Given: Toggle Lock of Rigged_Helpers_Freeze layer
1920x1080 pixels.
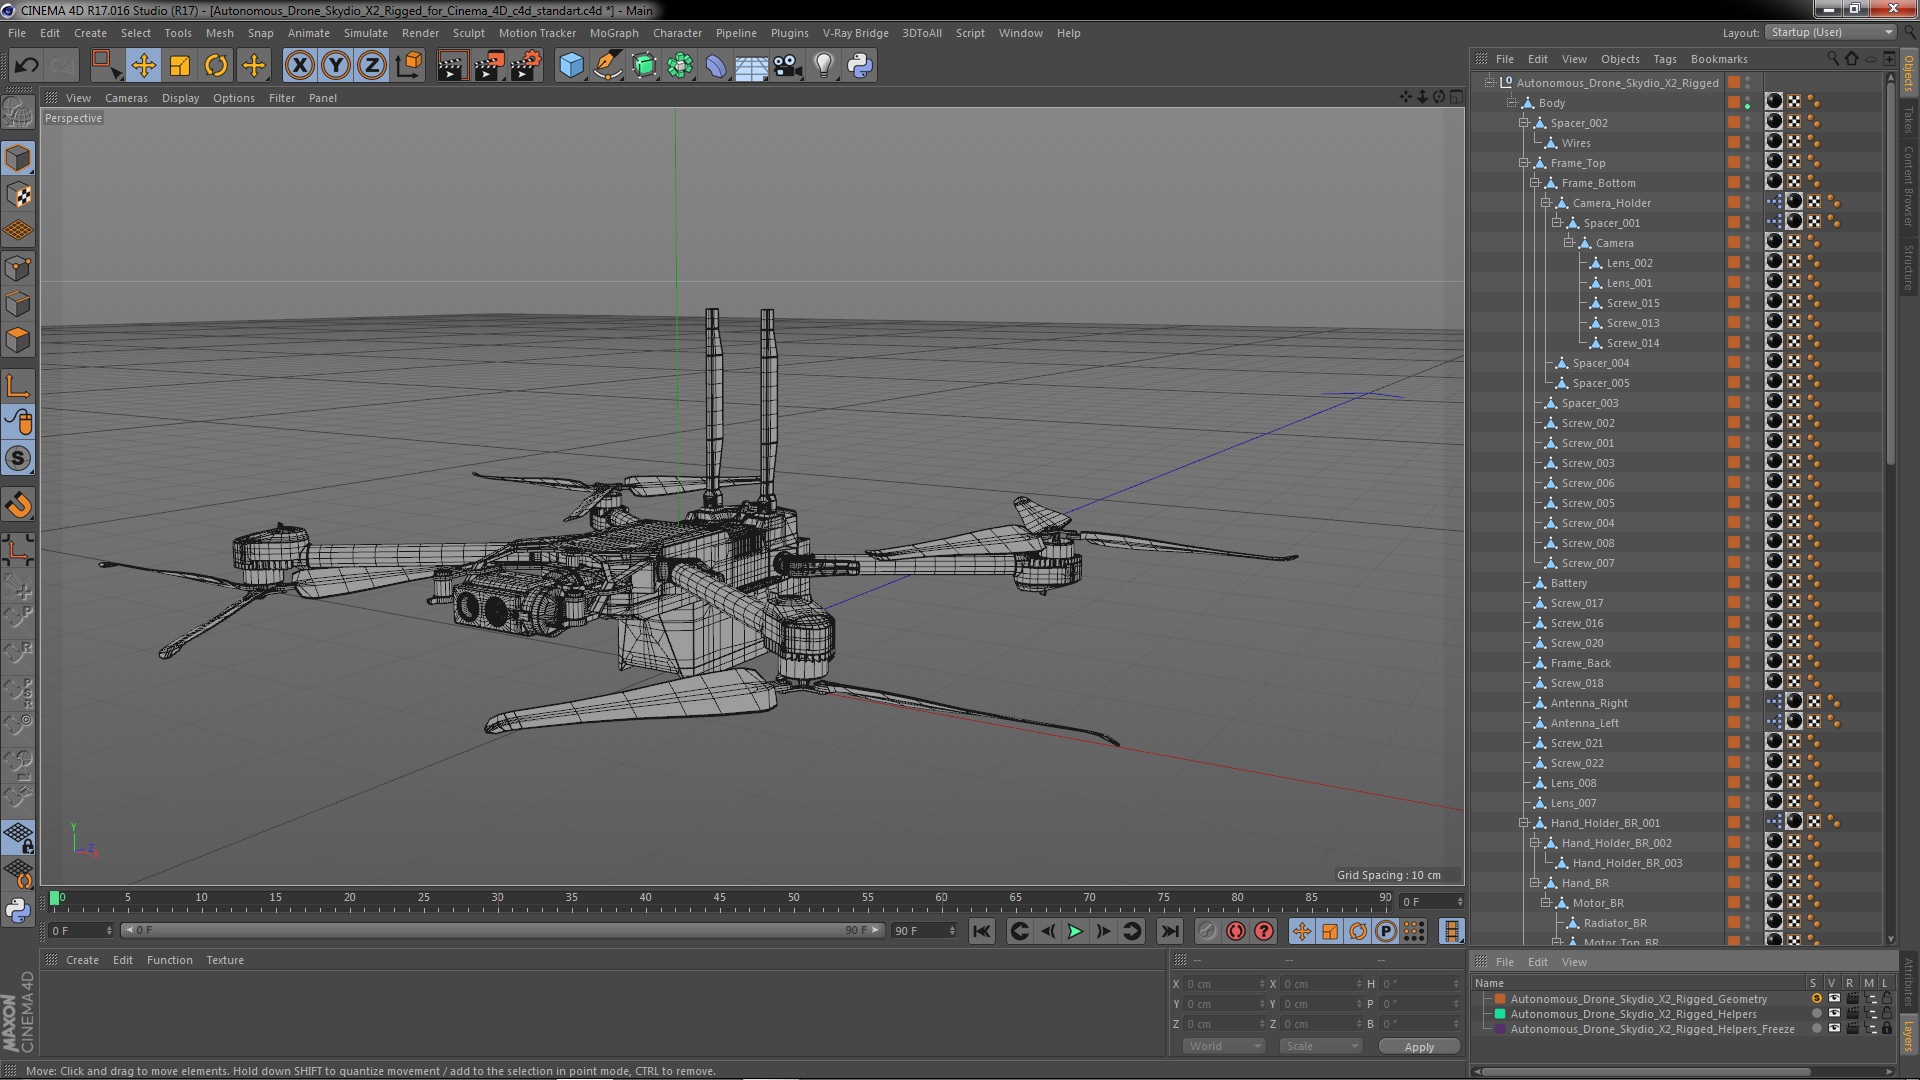Looking at the screenshot, I should [x=1887, y=1029].
